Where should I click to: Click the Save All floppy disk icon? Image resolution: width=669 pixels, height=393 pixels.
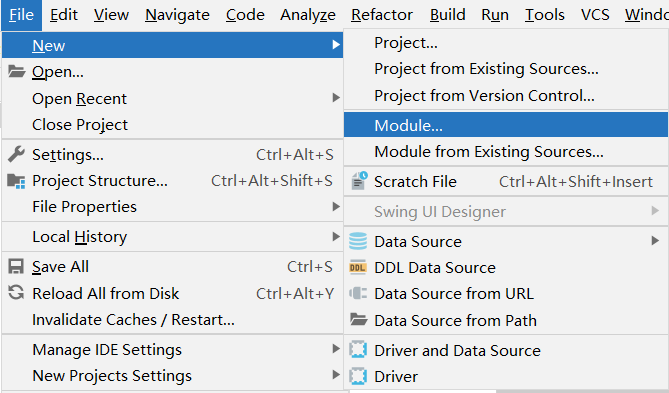pyautogui.click(x=16, y=267)
